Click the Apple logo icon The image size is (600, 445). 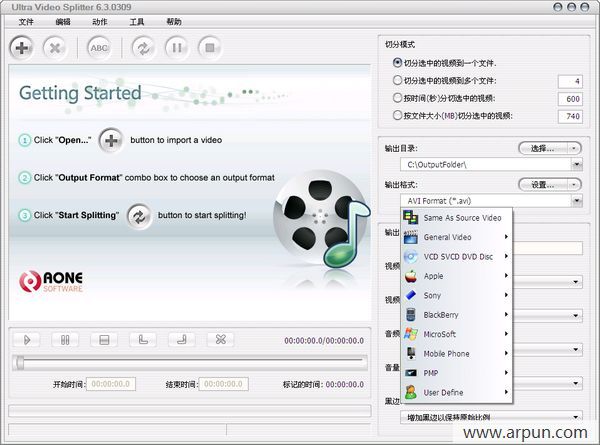(411, 276)
